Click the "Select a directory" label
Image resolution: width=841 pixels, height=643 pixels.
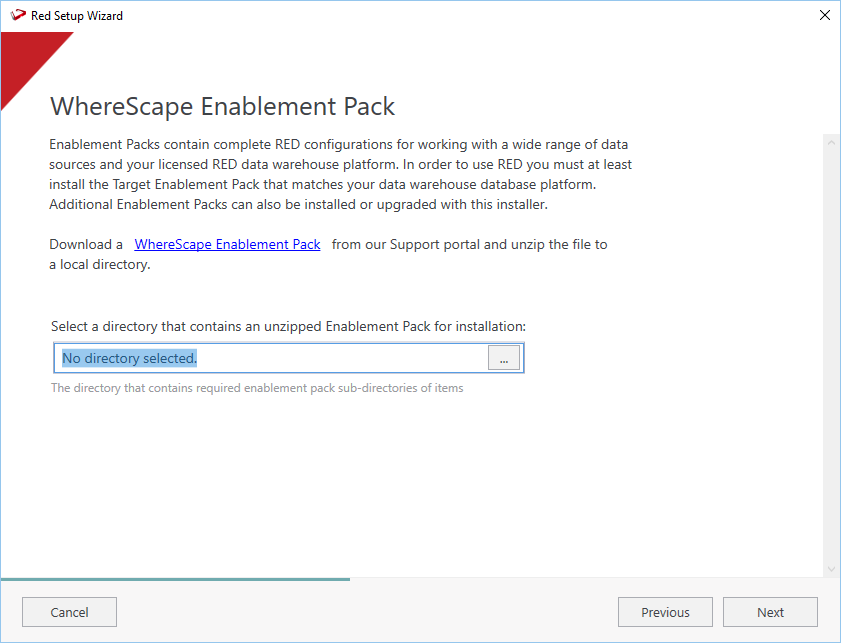[x=288, y=326]
